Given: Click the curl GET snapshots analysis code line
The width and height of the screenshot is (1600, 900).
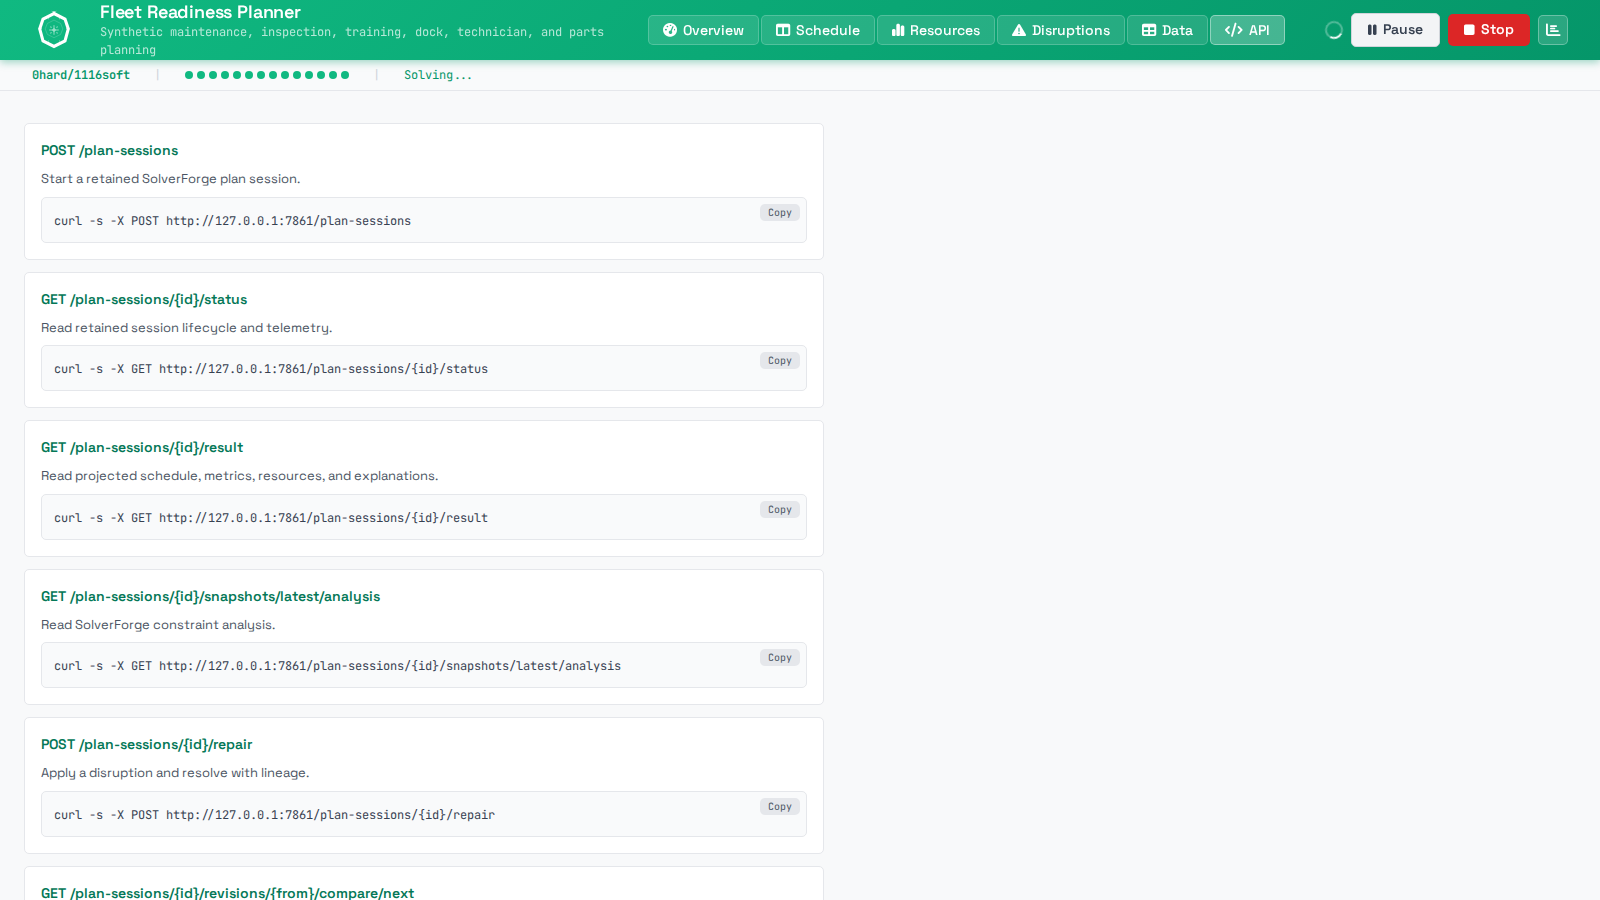Looking at the screenshot, I should click(x=338, y=666).
